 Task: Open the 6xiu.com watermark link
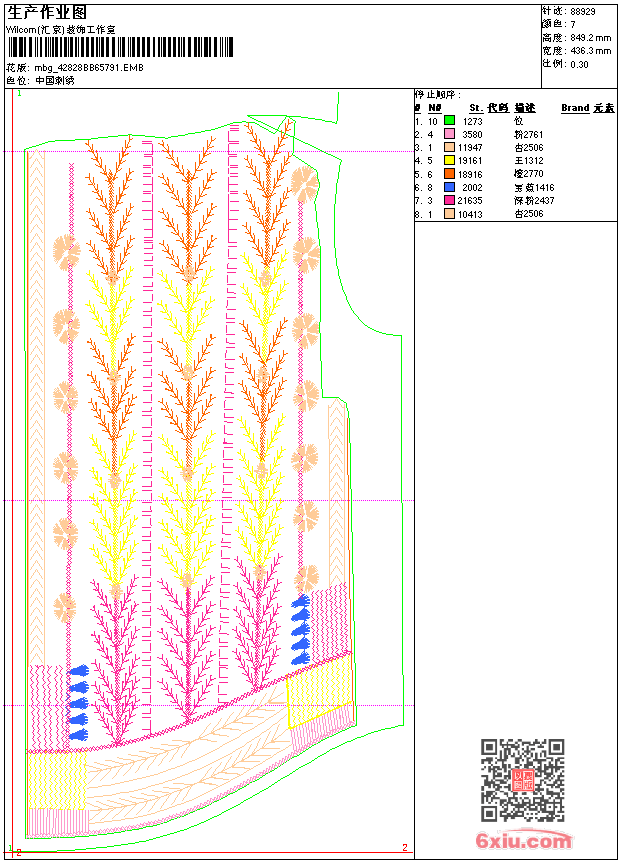pyautogui.click(x=523, y=840)
